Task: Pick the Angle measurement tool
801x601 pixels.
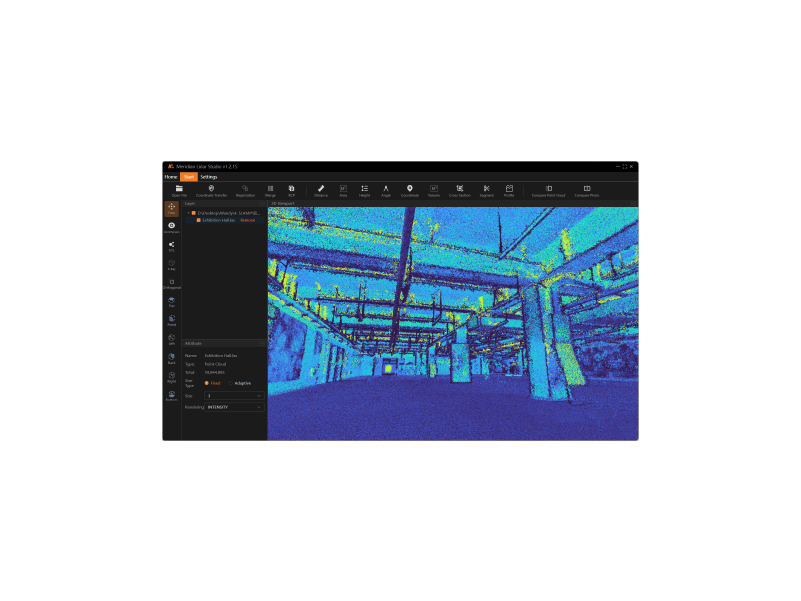Action: coord(386,191)
